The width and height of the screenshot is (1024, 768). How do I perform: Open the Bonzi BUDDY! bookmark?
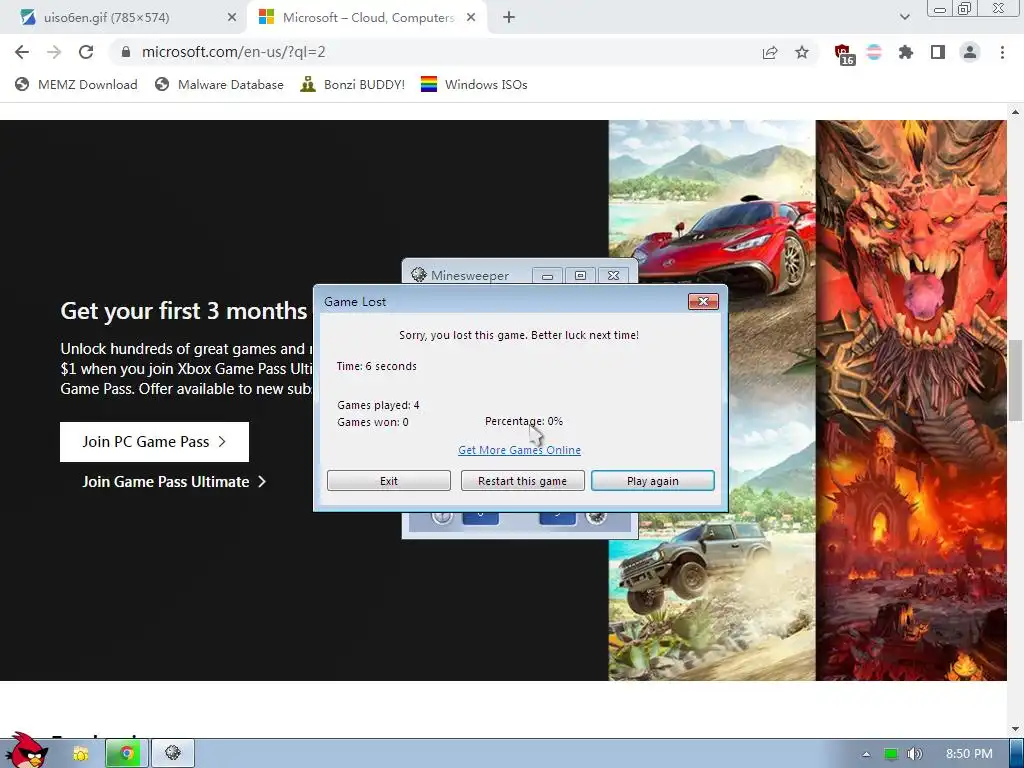(353, 84)
